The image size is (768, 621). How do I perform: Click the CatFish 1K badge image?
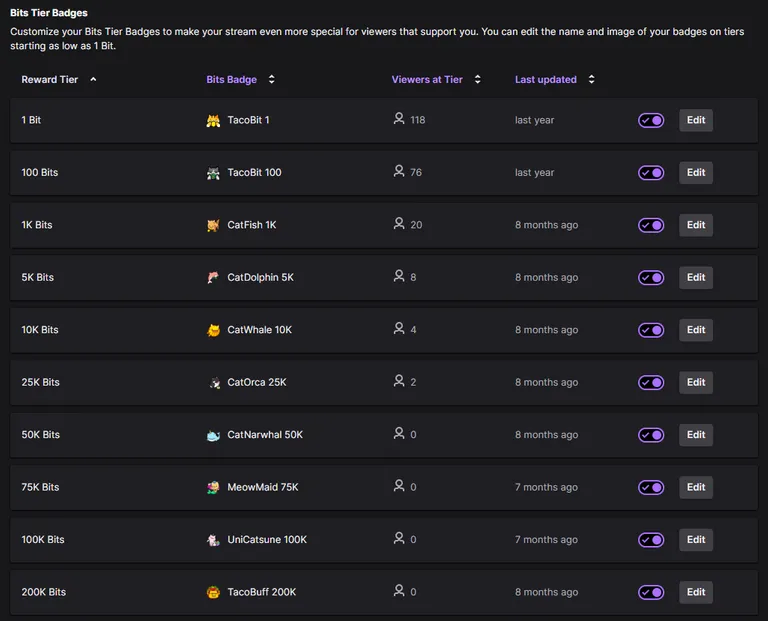[213, 225]
